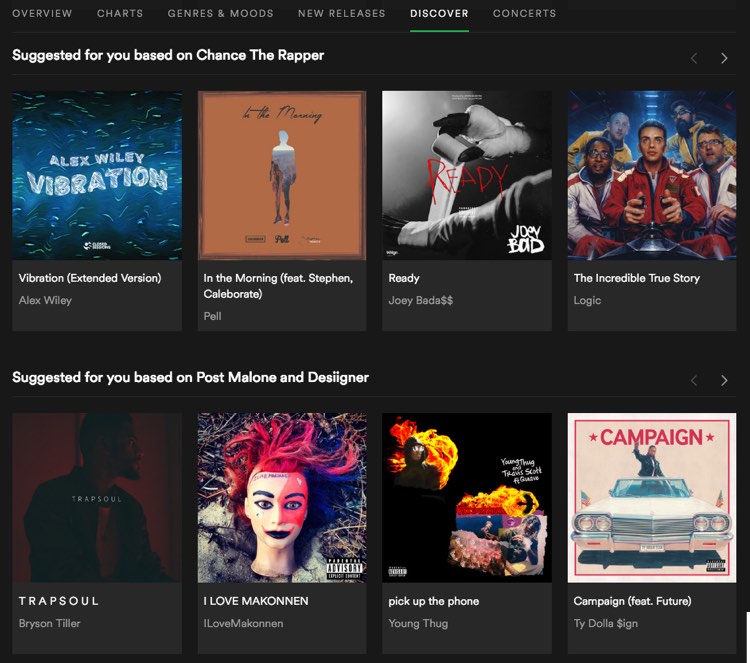Open artist Bryson Tiller
This screenshot has height=663, width=750.
tap(49, 623)
